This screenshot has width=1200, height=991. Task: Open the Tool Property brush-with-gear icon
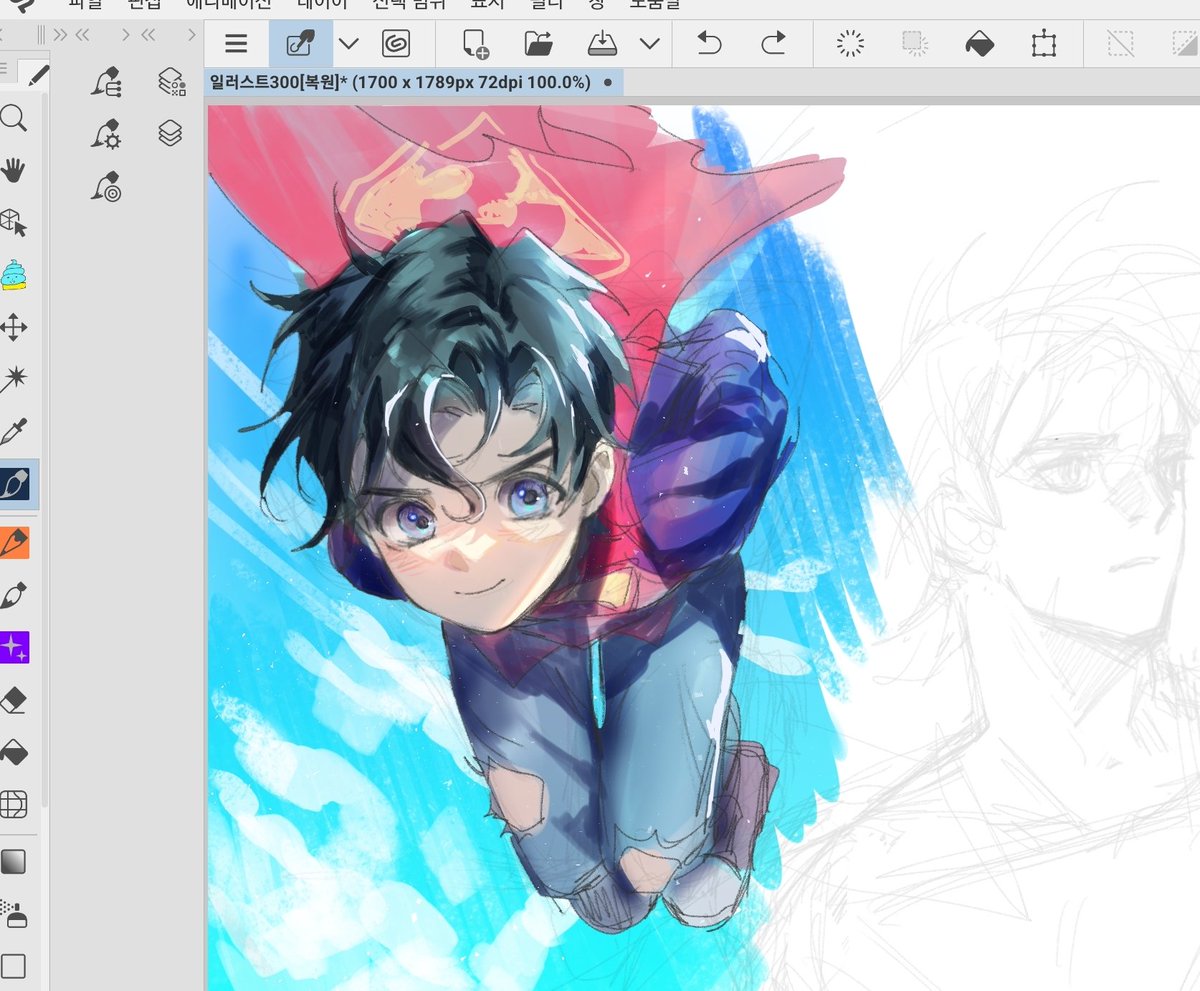pyautogui.click(x=106, y=133)
